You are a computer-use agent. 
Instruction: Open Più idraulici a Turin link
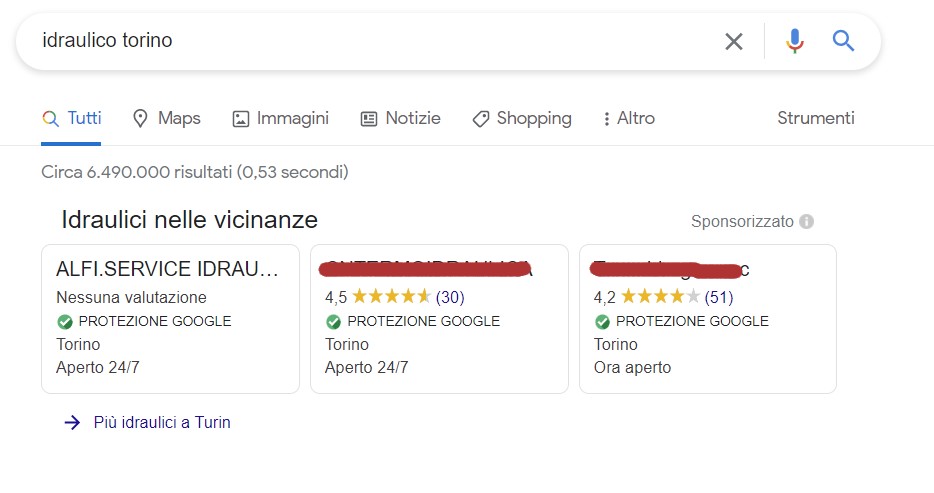pyautogui.click(x=162, y=422)
